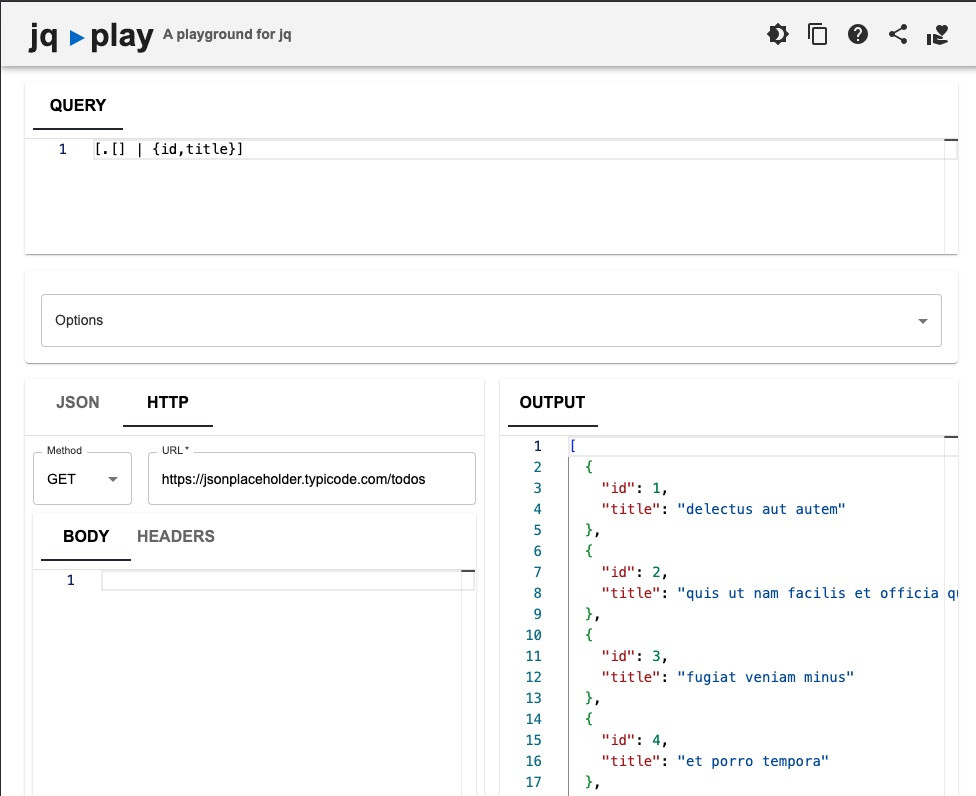
Task: Click the donate heart-hand icon
Action: 937,35
